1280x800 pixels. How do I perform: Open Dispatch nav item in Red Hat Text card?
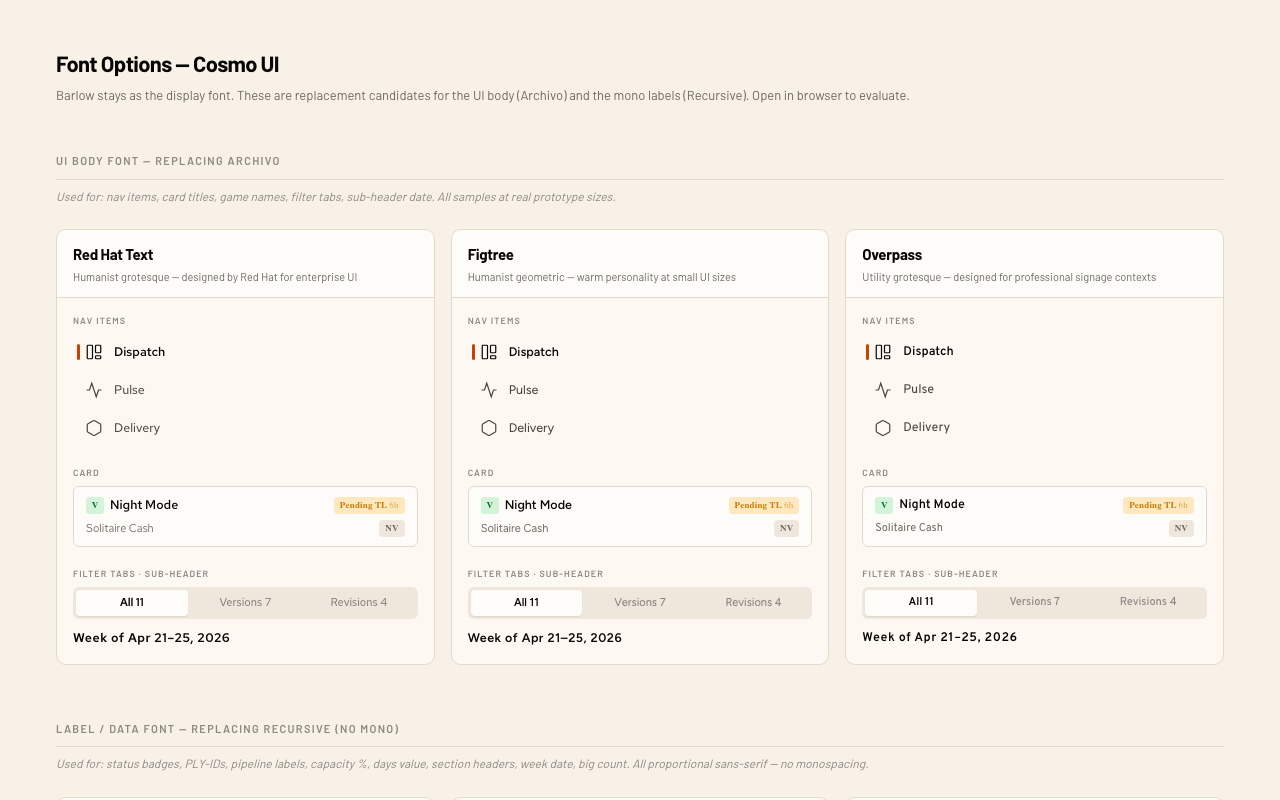click(245, 352)
